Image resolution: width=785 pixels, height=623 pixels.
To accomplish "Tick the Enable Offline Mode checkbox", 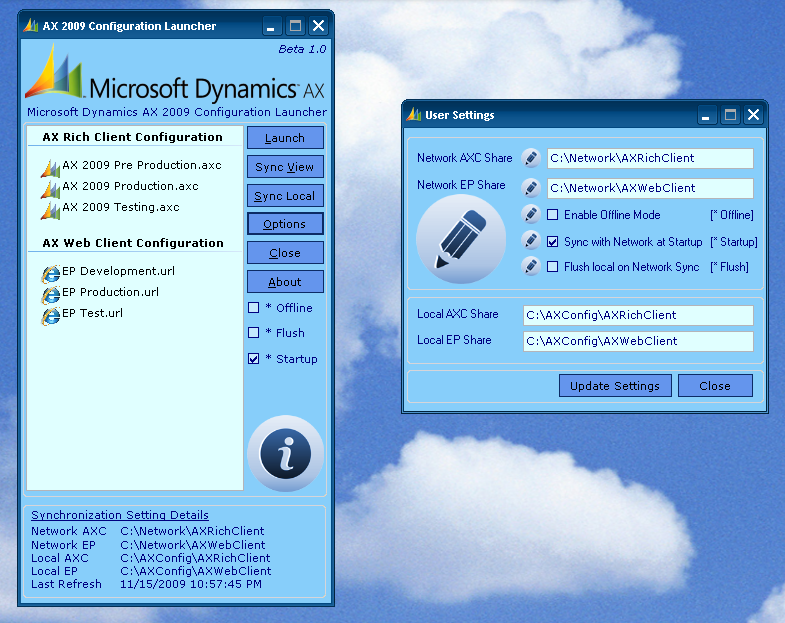I will click(552, 215).
